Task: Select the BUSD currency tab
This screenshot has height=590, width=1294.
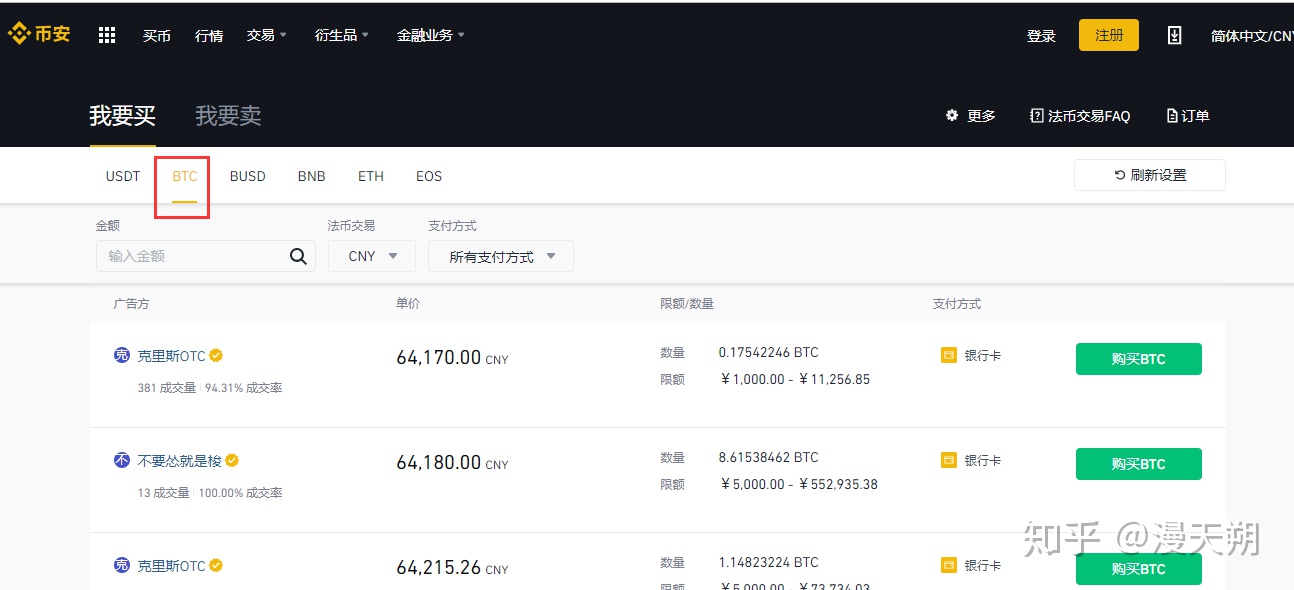Action: pos(247,176)
